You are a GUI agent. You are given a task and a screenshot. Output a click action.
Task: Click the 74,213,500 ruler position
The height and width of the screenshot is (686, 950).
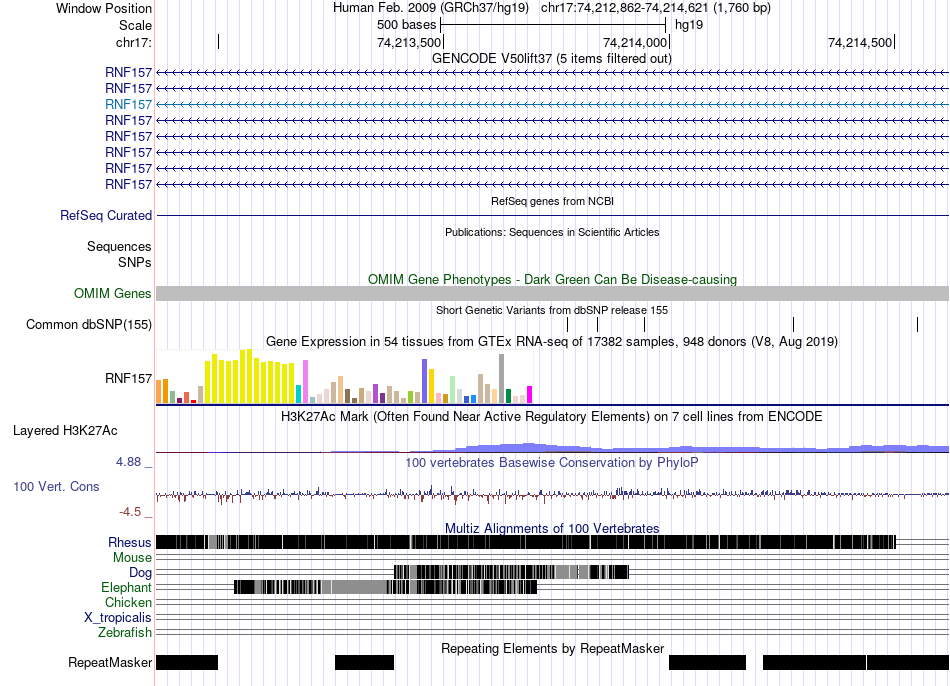coord(409,42)
